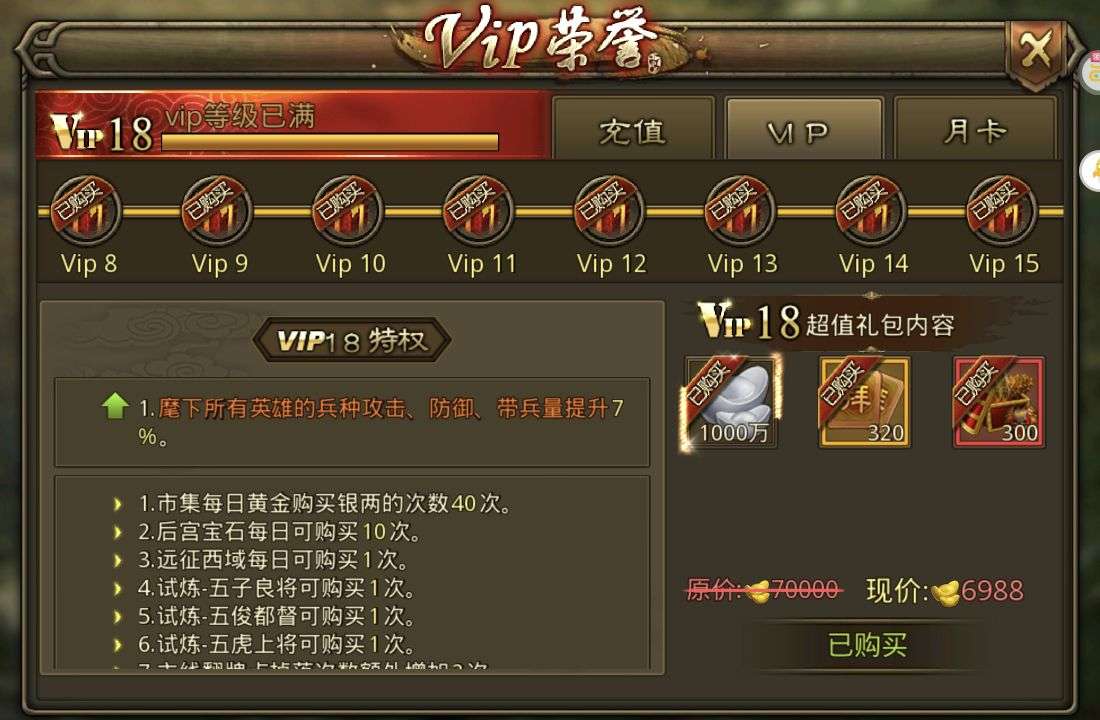1100x720 pixels.
Task: Select the Vip 15 gift pack icon
Action: (x=1002, y=211)
